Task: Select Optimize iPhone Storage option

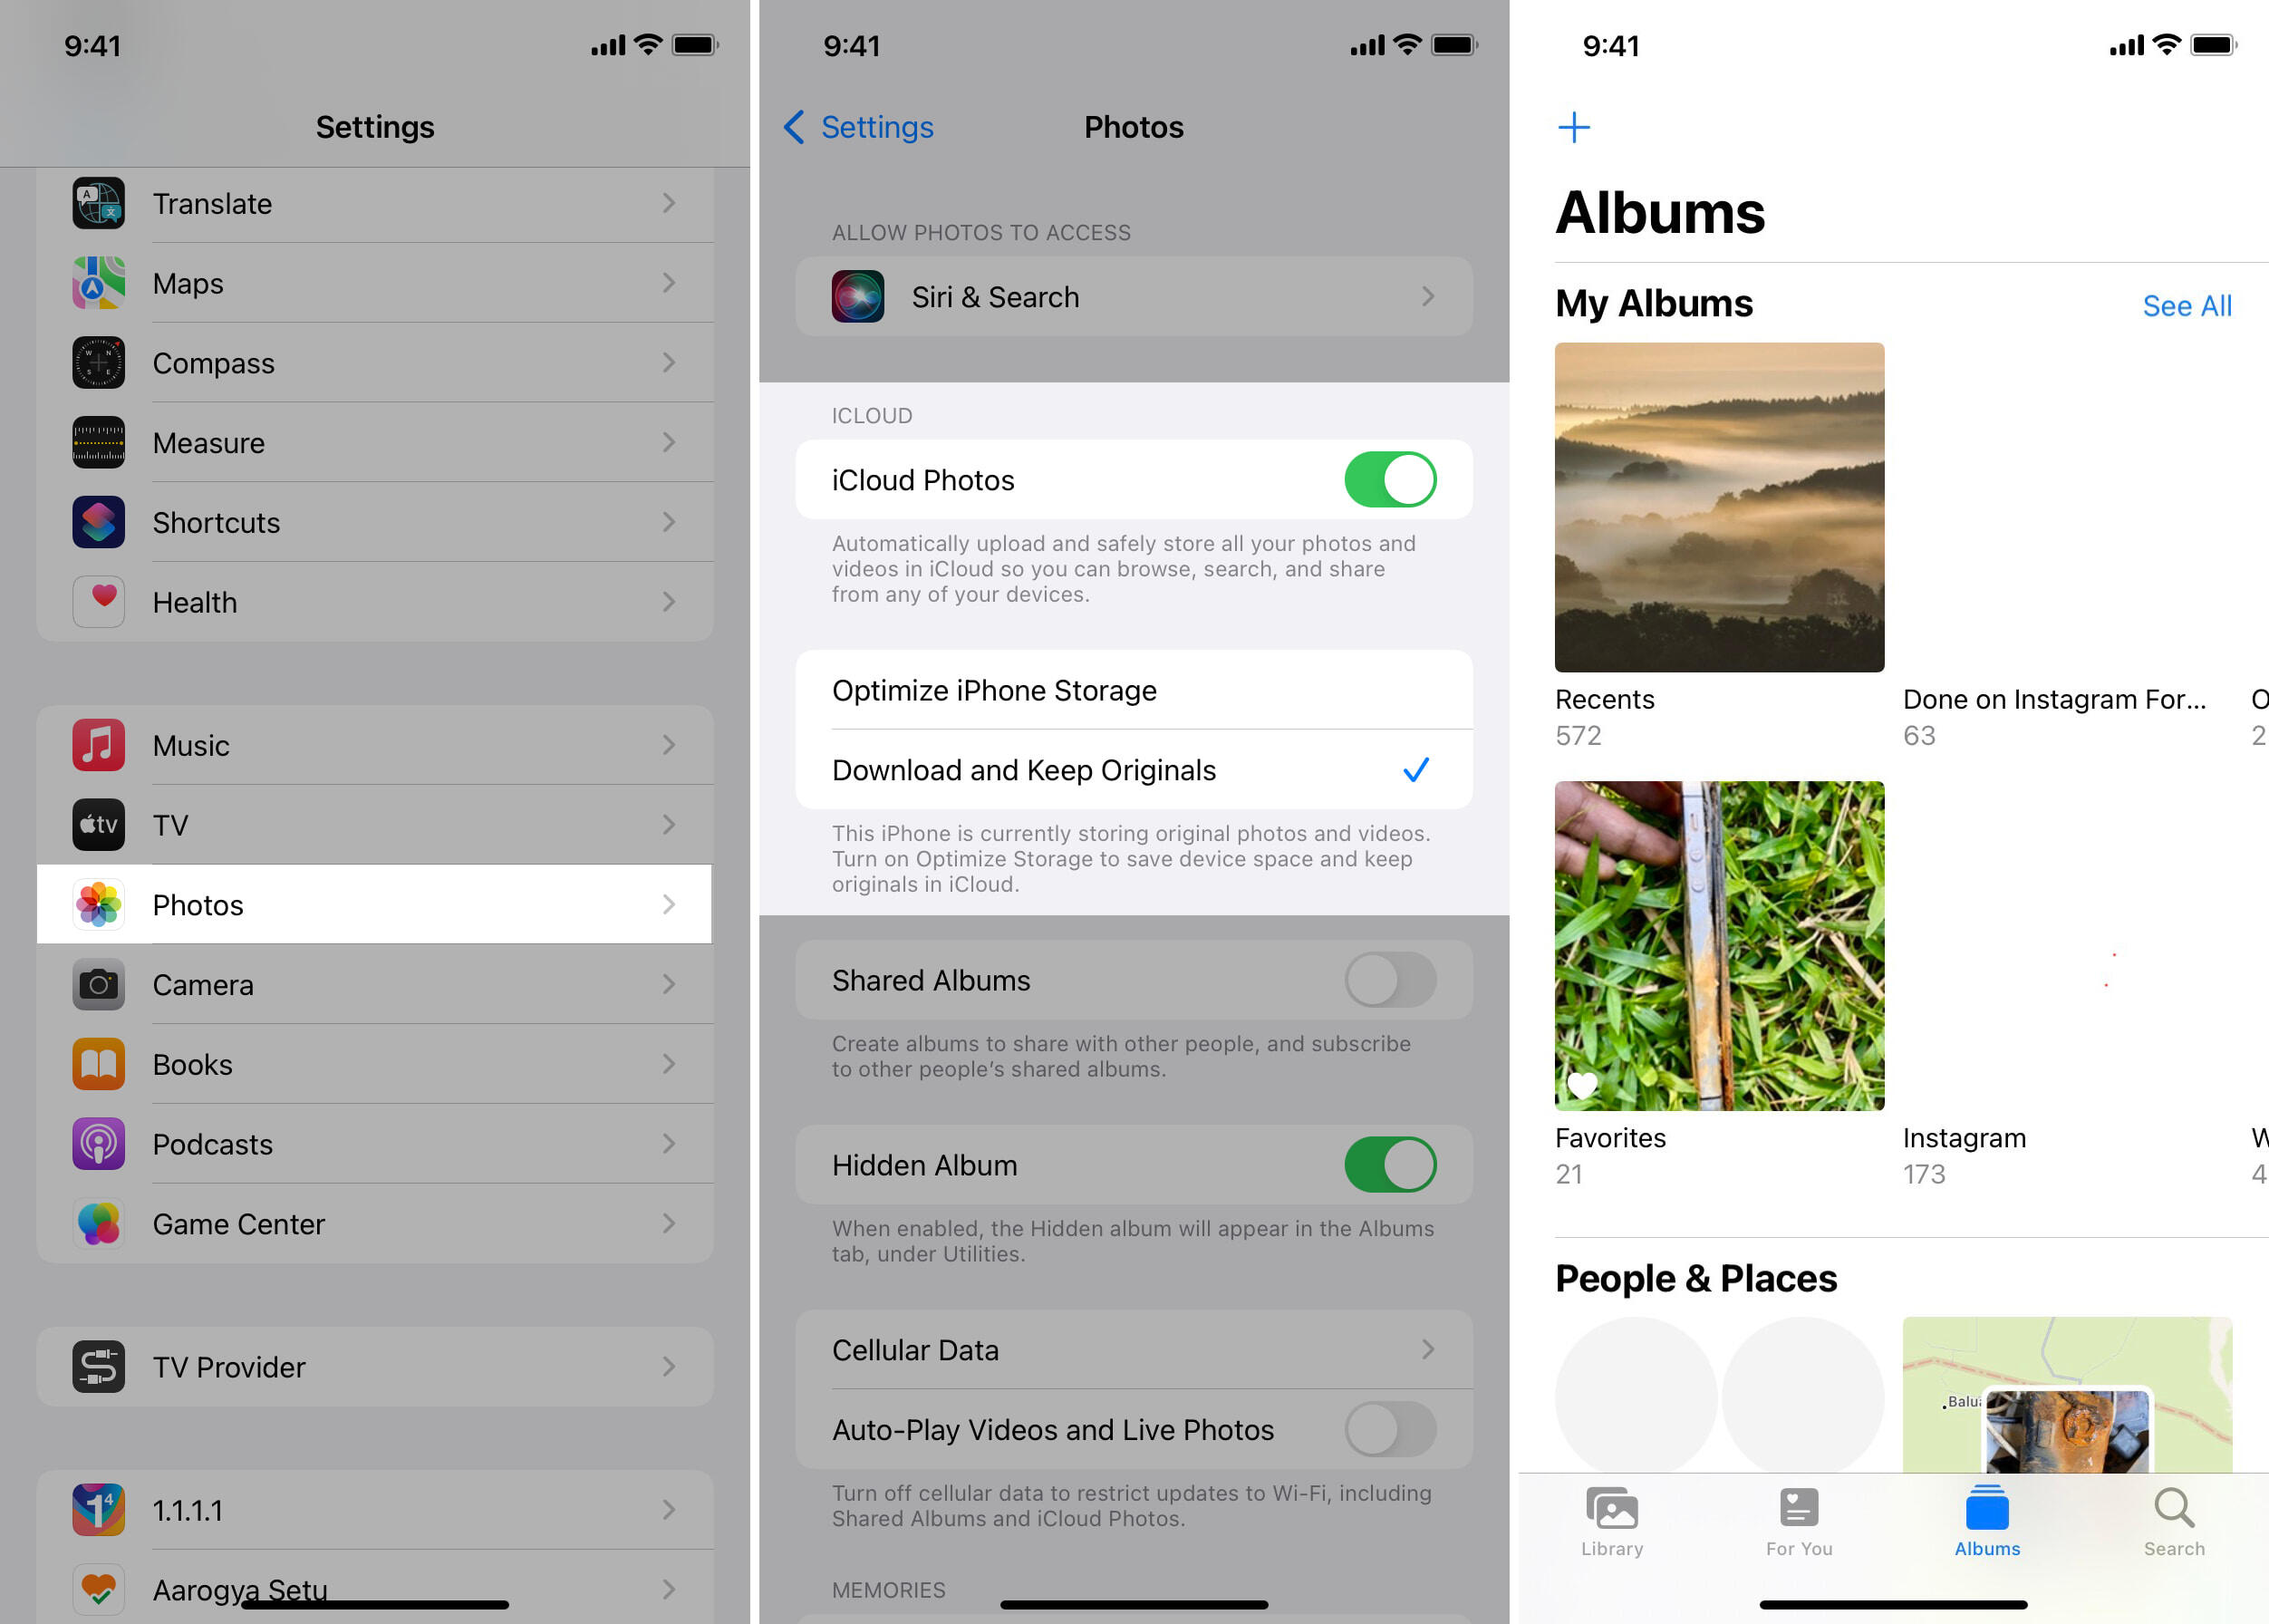Action: [x=1134, y=689]
